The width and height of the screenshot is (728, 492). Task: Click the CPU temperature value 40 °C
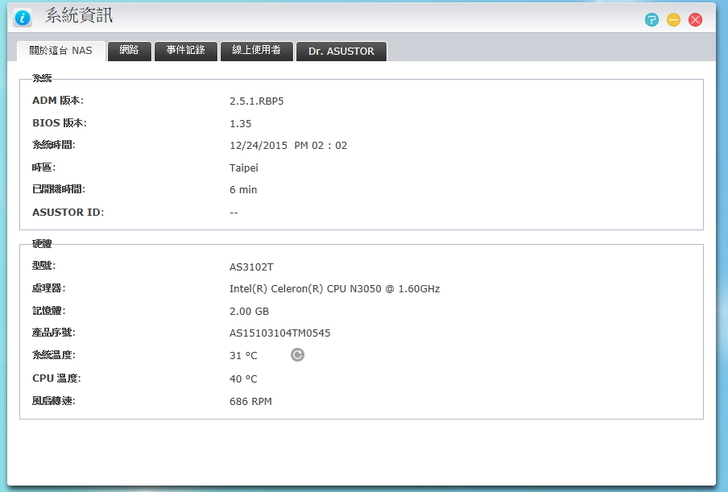(243, 379)
